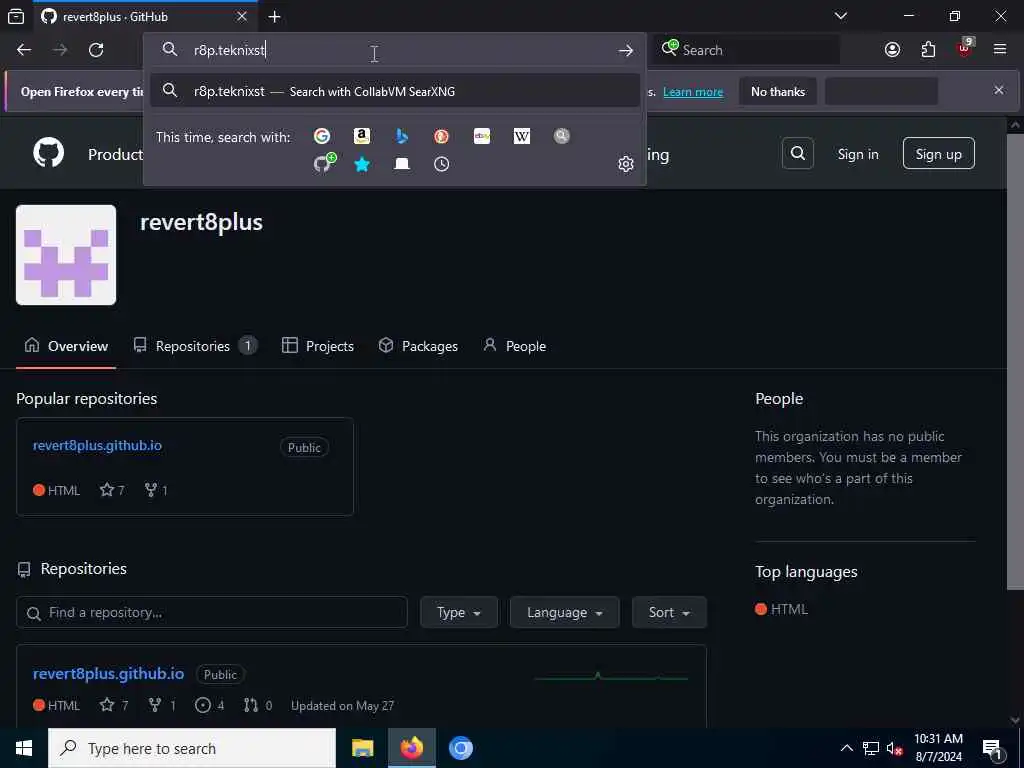
Task: Go to typed address with arrow
Action: coord(626,50)
